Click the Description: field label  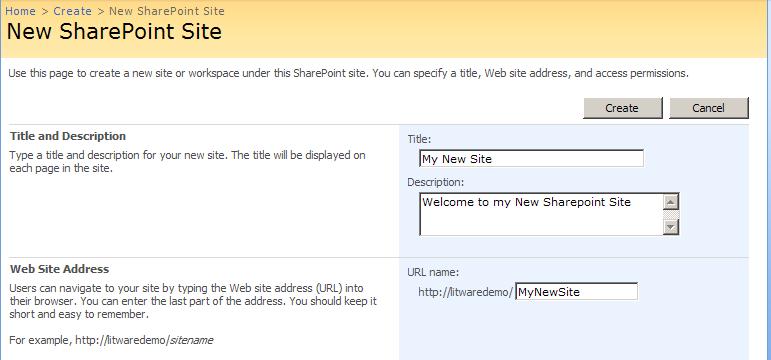tap(436, 182)
